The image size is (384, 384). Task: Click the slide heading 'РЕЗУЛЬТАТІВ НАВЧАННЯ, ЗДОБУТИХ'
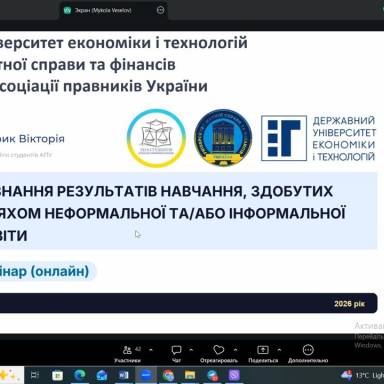click(195, 192)
